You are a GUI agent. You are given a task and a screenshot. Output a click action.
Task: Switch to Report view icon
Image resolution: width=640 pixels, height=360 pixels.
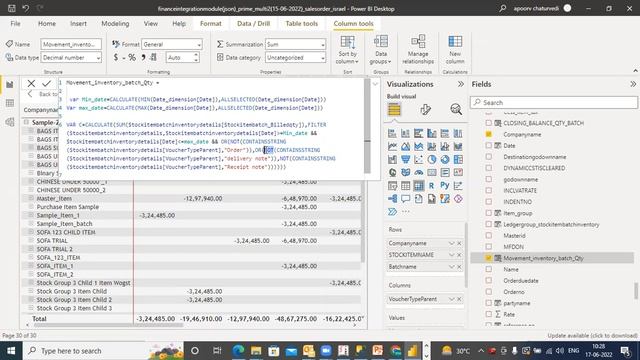[x=10, y=84]
